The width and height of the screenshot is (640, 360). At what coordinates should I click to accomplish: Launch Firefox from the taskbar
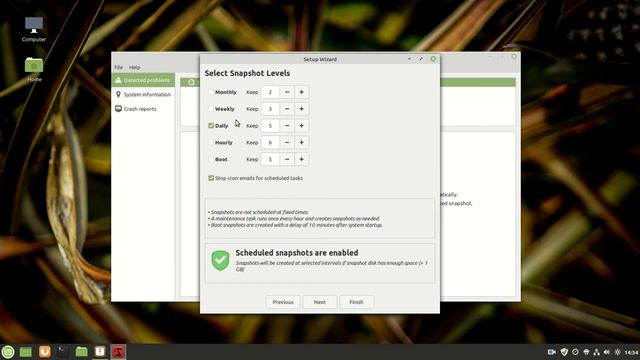click(45, 351)
